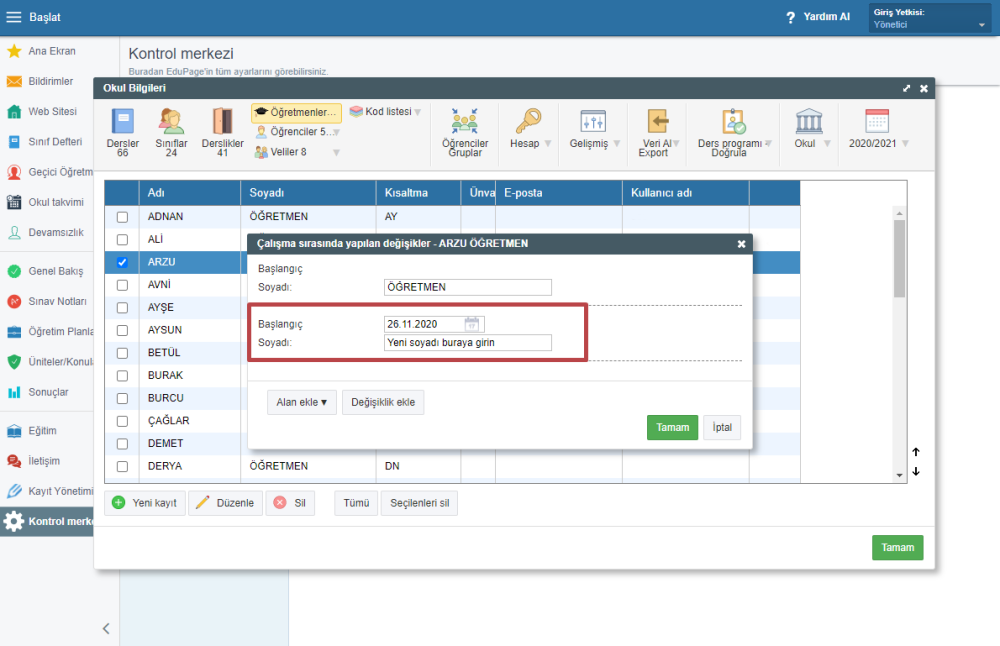
Task: Open the Kod listesi dropdown
Action: pos(386,112)
